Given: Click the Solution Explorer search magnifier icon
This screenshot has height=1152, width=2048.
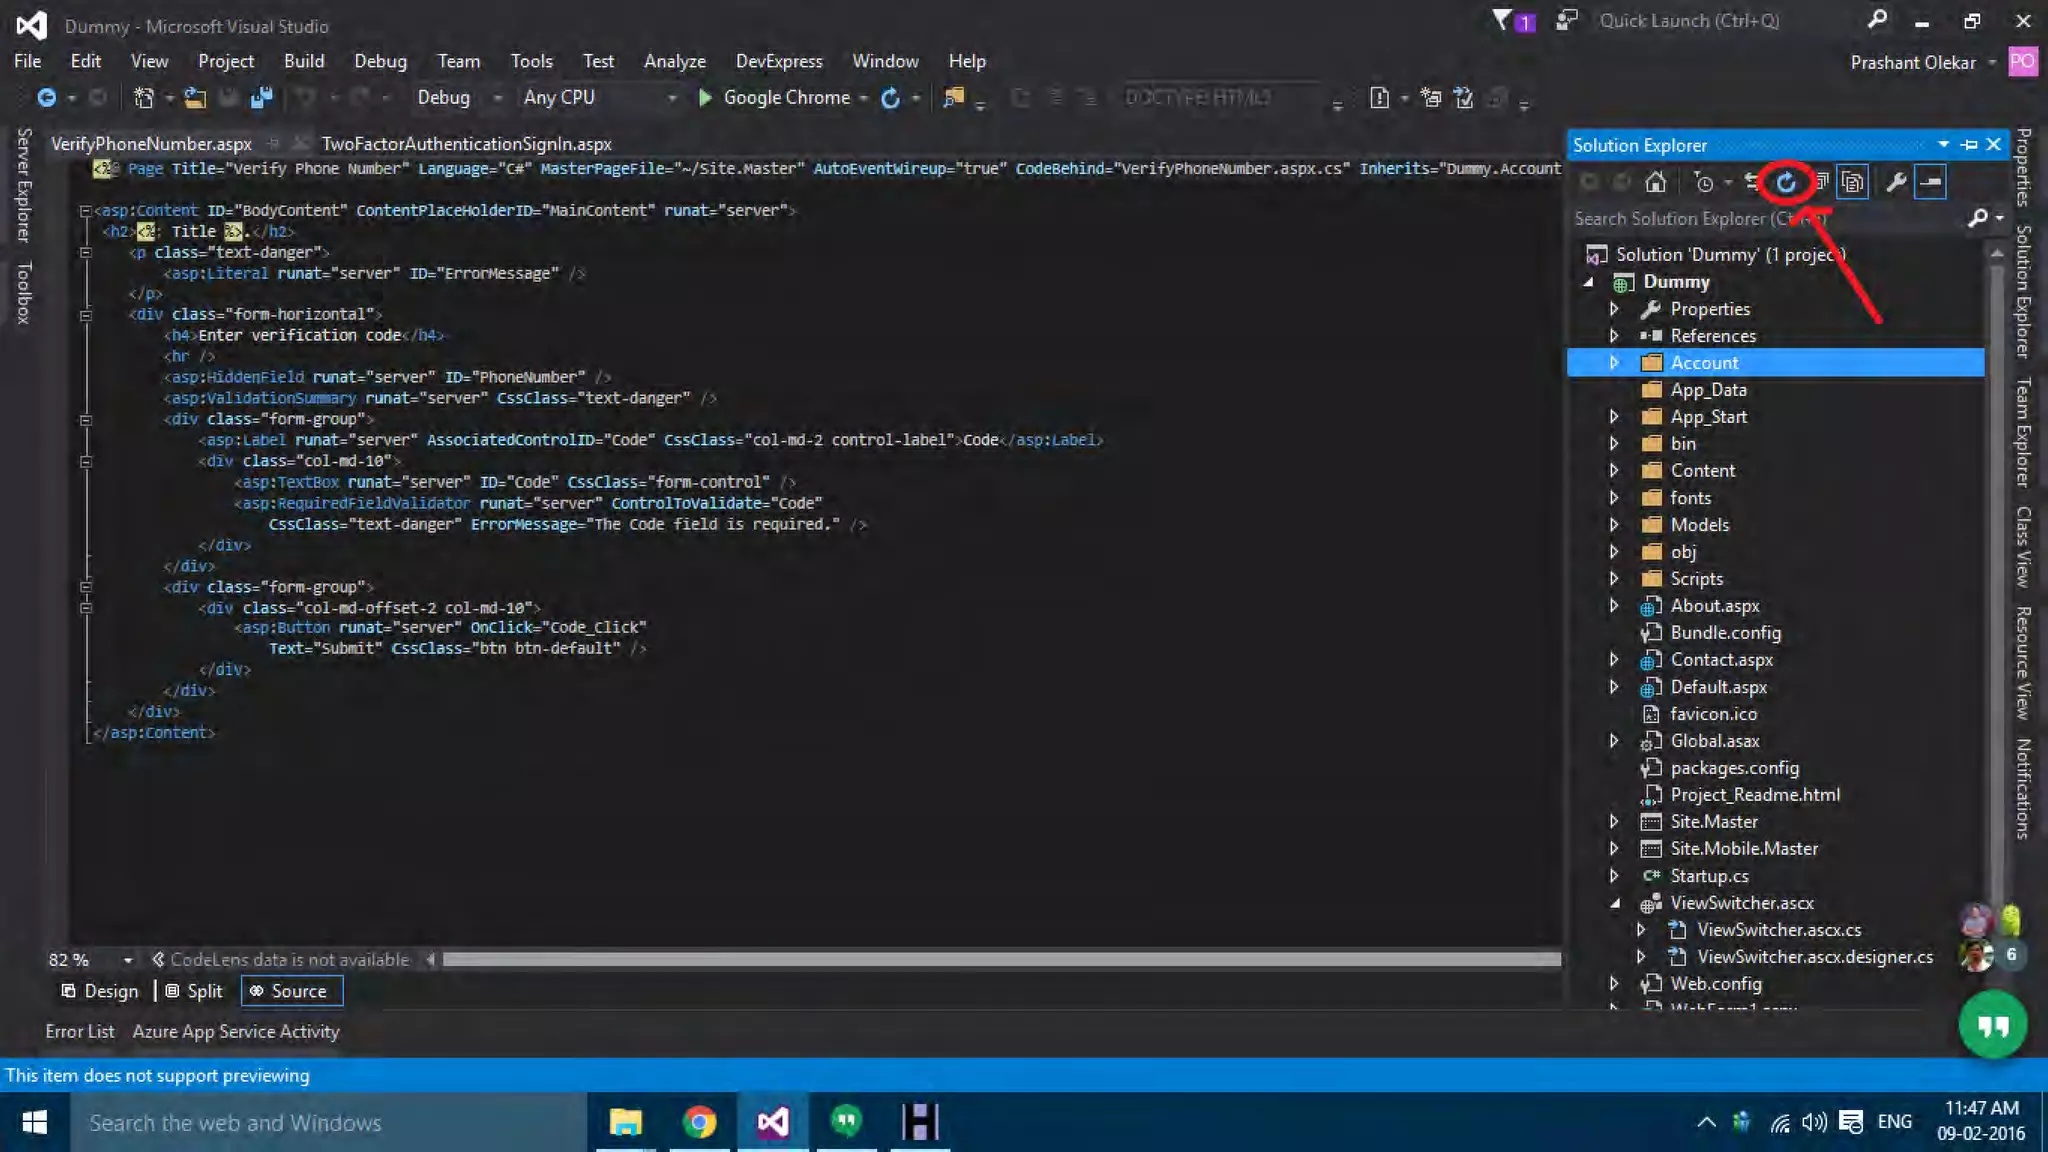Looking at the screenshot, I should pos(1977,218).
